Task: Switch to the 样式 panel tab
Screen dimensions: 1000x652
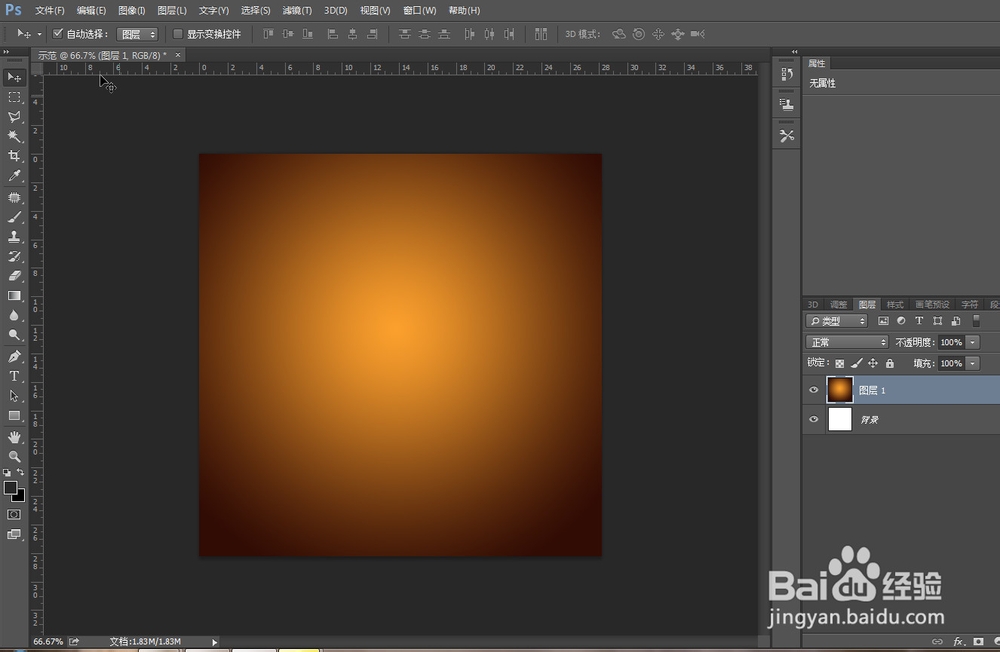Action: point(894,304)
